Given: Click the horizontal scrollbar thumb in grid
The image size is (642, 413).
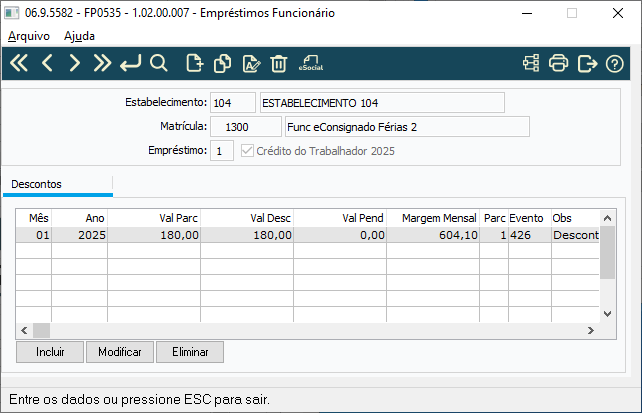Looking at the screenshot, I should point(41,330).
